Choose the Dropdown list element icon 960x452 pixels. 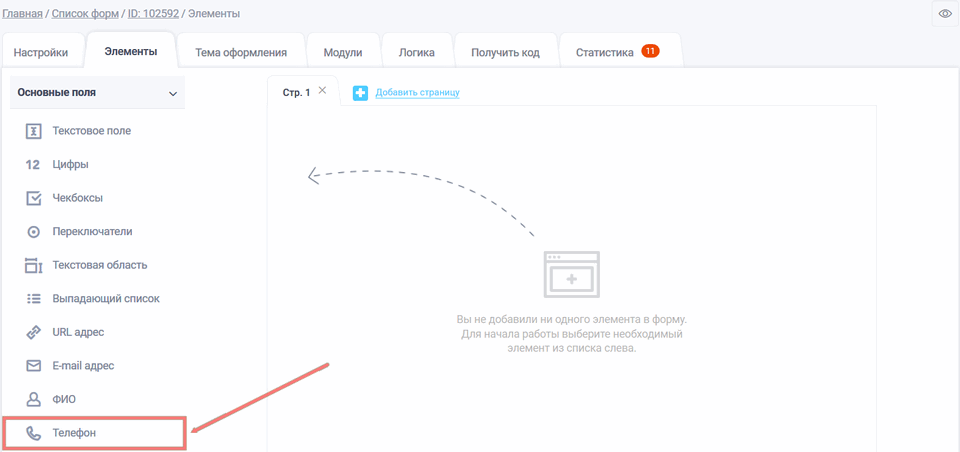(x=33, y=299)
